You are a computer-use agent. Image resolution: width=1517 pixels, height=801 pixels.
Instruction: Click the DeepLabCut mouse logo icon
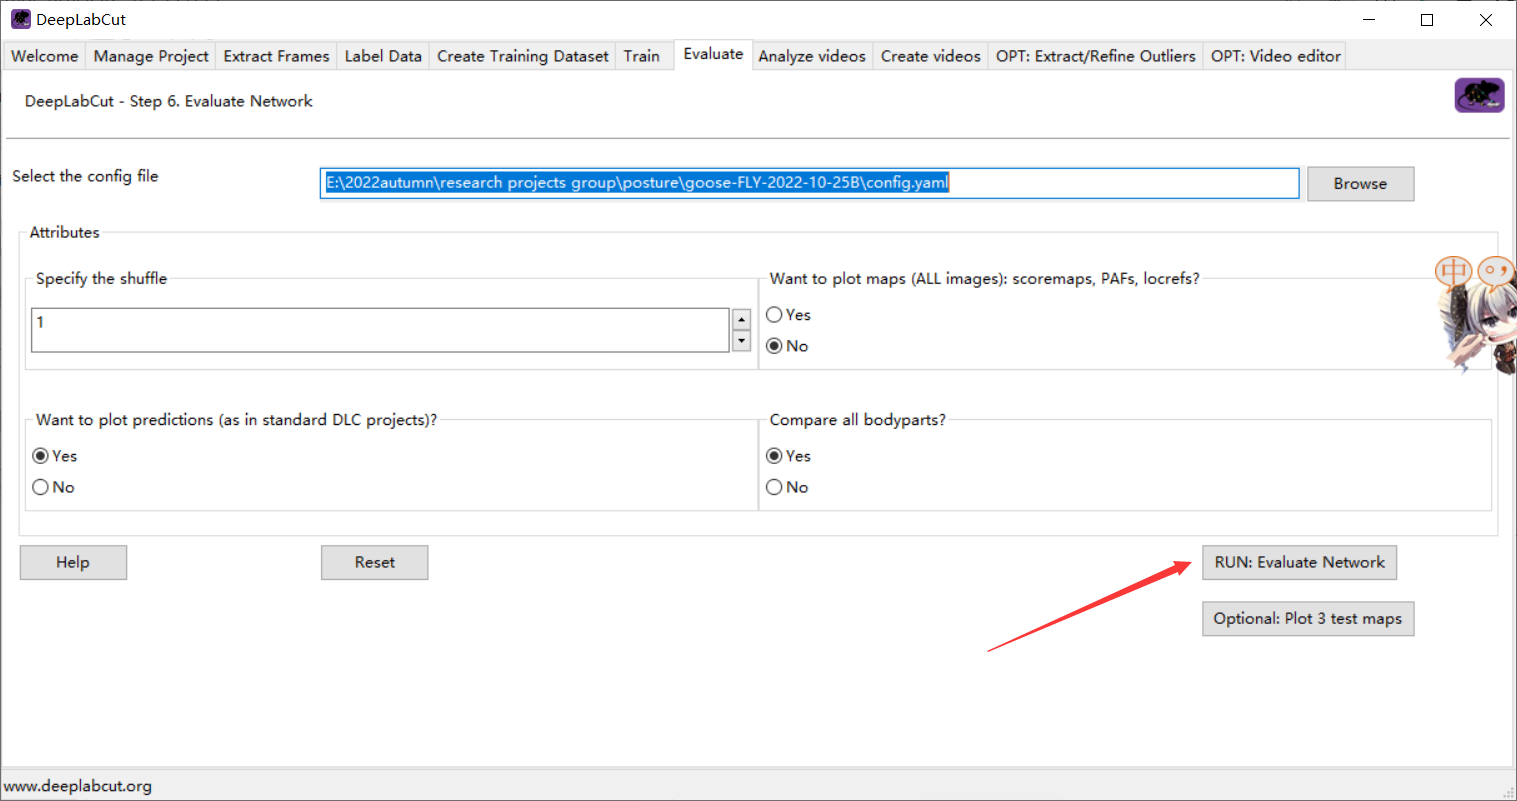1479,96
